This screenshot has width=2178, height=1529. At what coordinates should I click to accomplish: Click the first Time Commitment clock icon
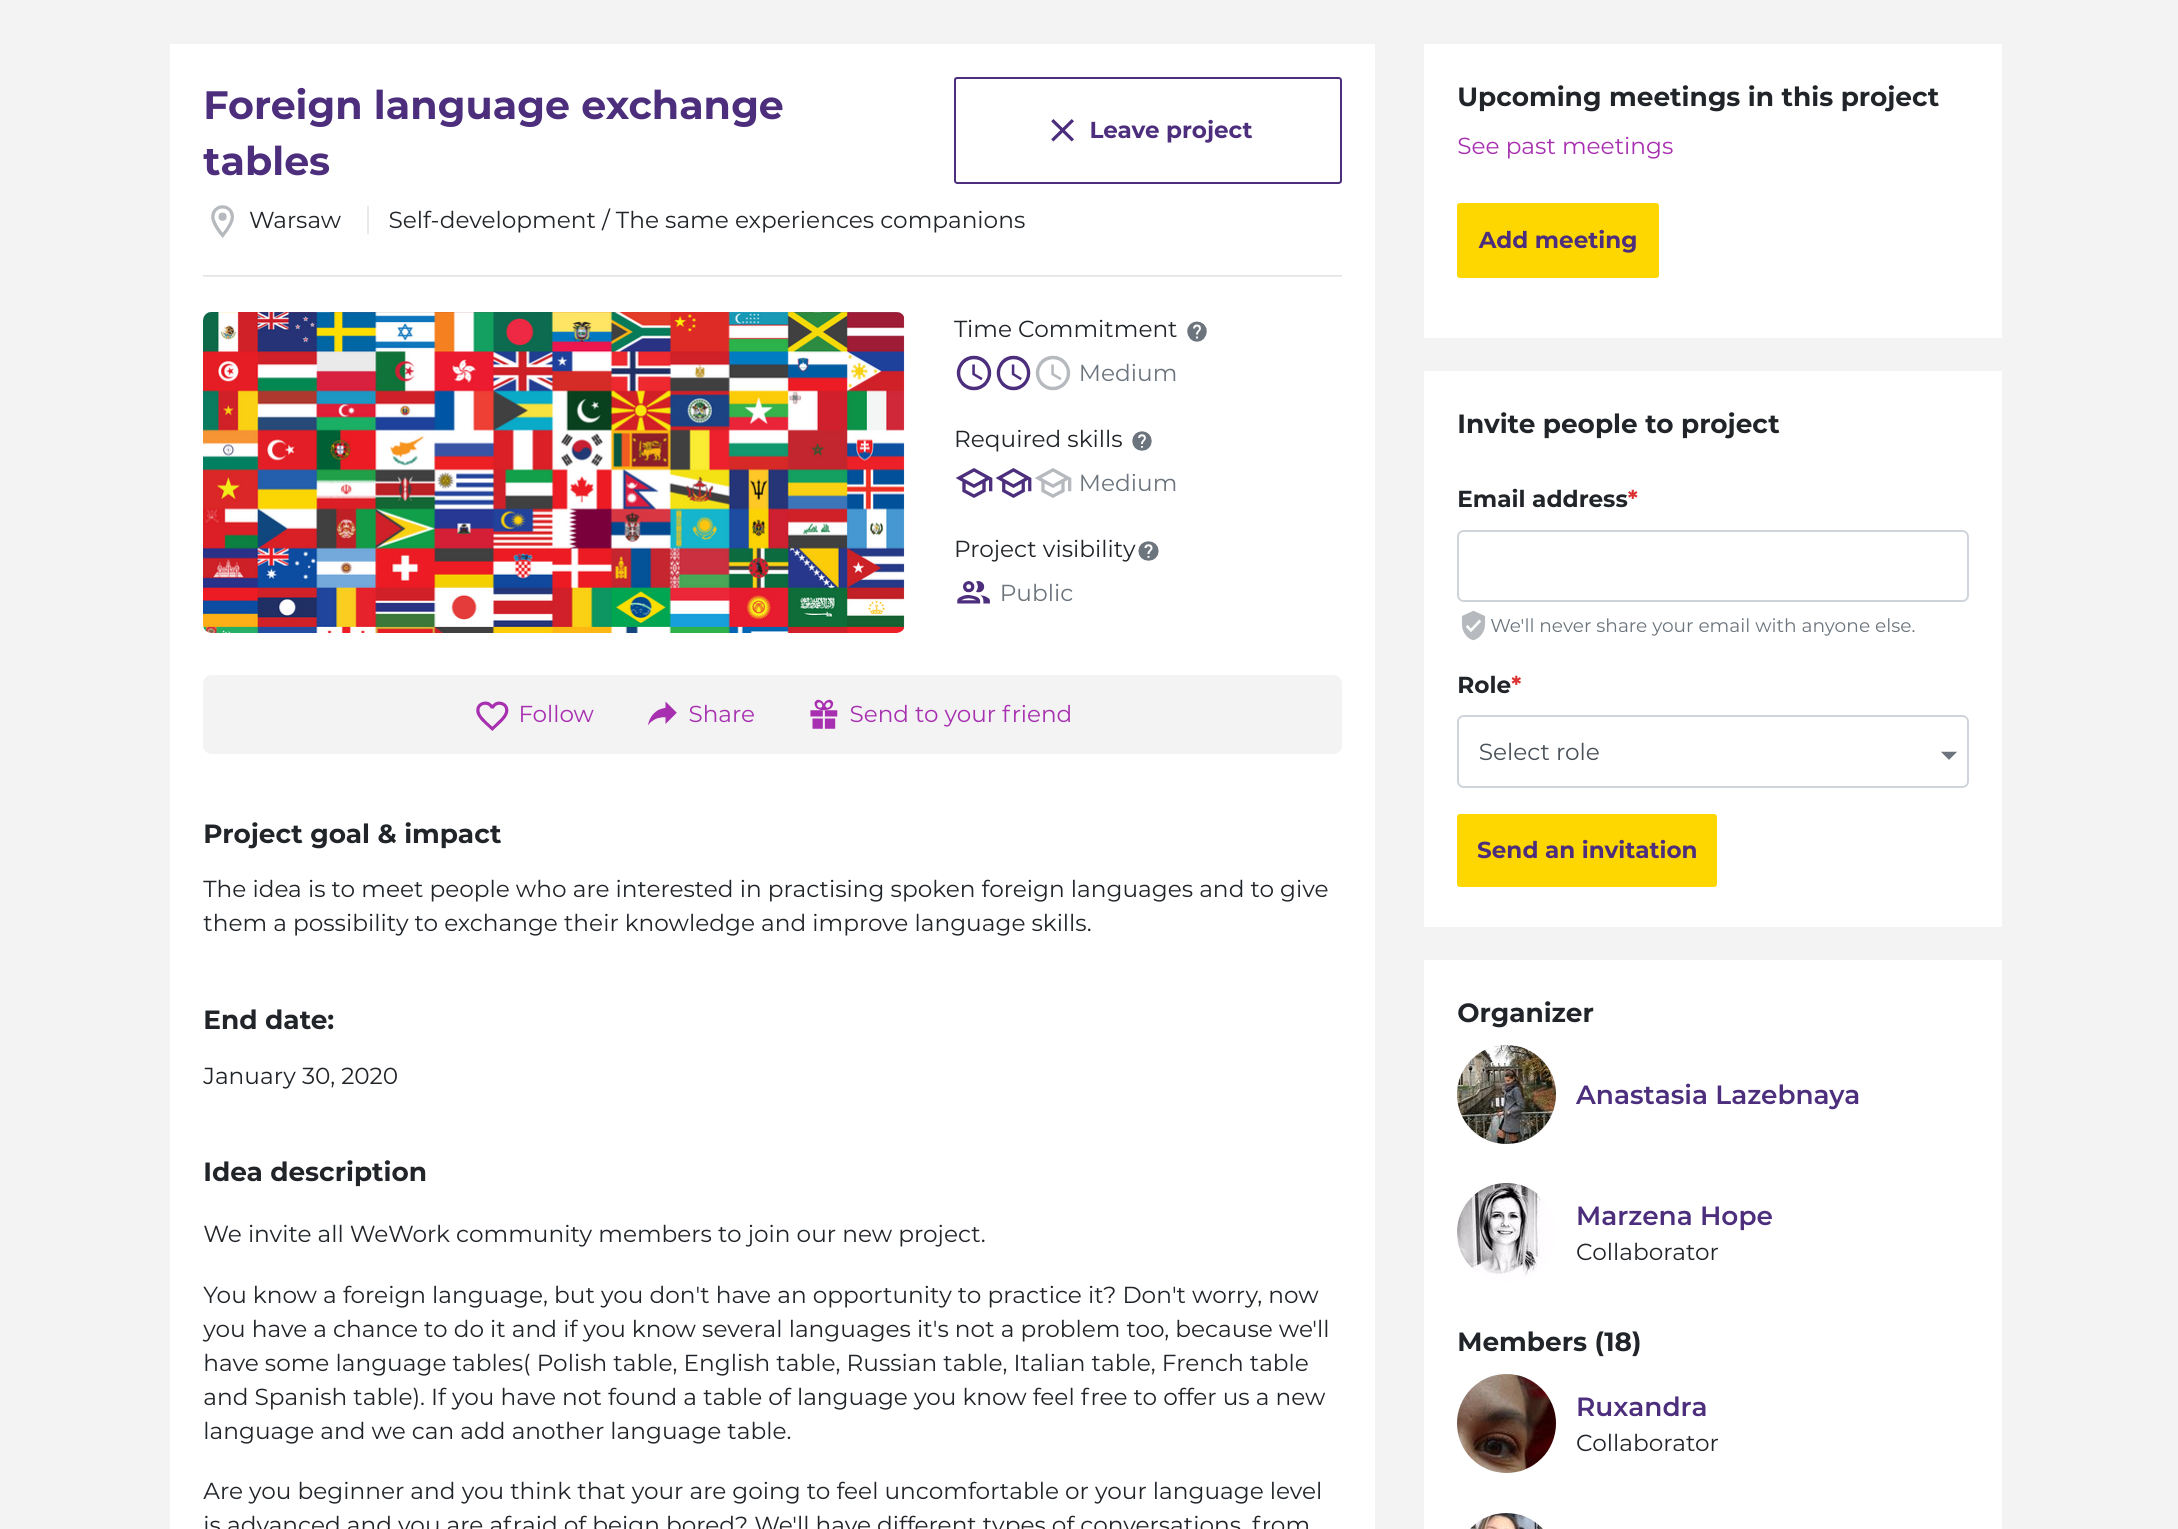coord(973,373)
